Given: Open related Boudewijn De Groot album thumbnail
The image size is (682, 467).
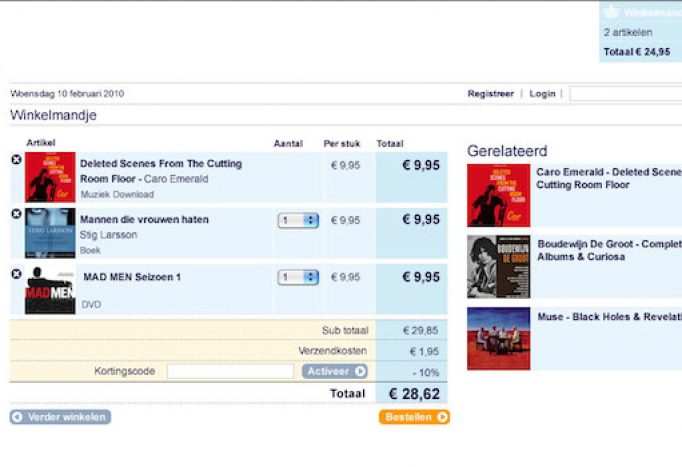Looking at the screenshot, I should [x=498, y=267].
